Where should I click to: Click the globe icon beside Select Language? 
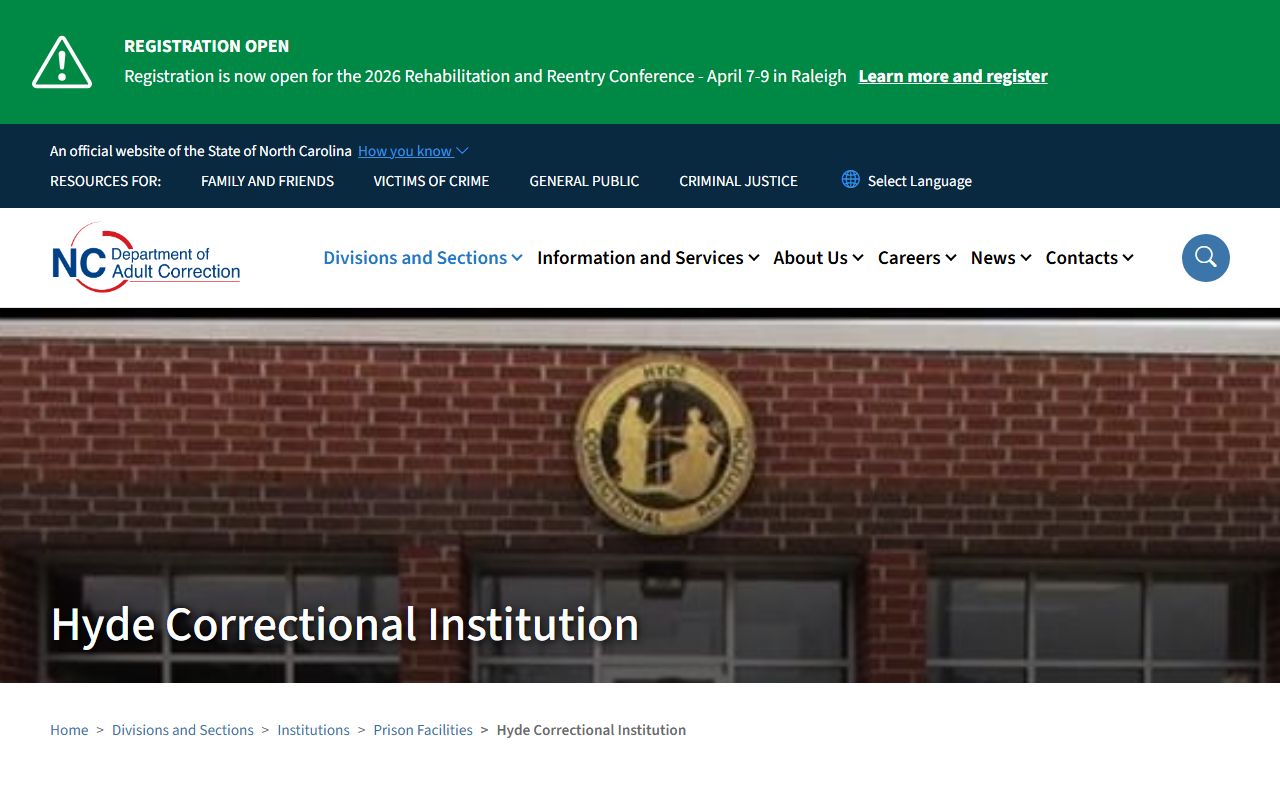tap(850, 179)
